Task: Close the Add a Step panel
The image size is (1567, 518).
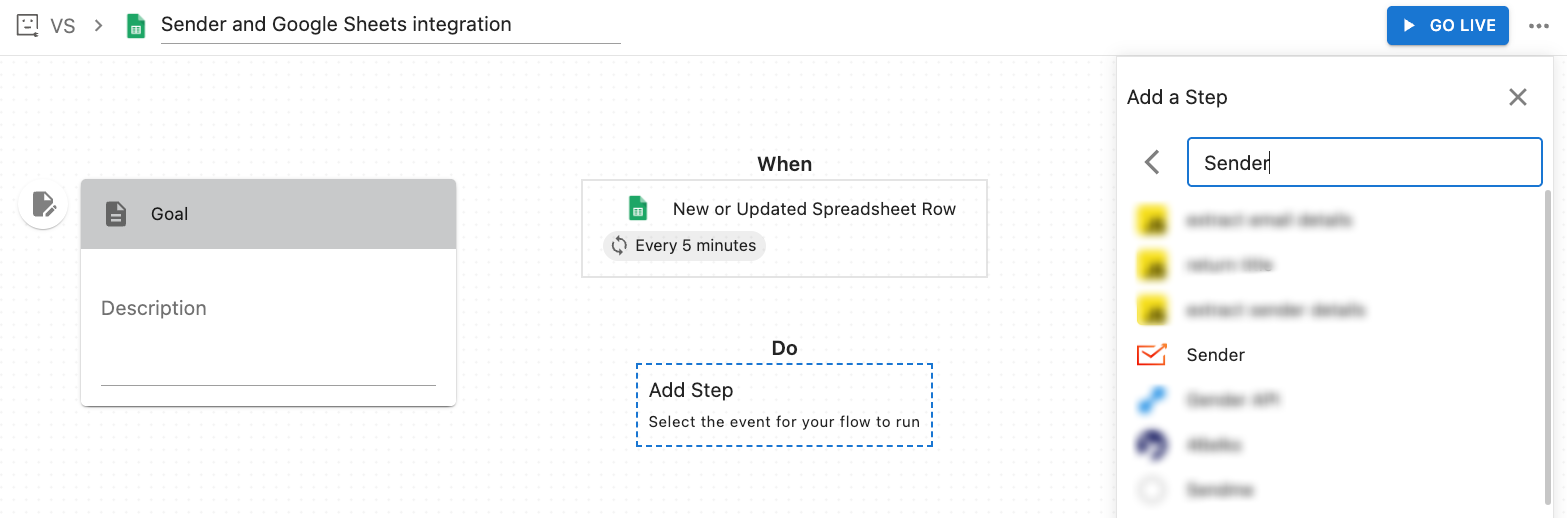Action: tap(1517, 97)
